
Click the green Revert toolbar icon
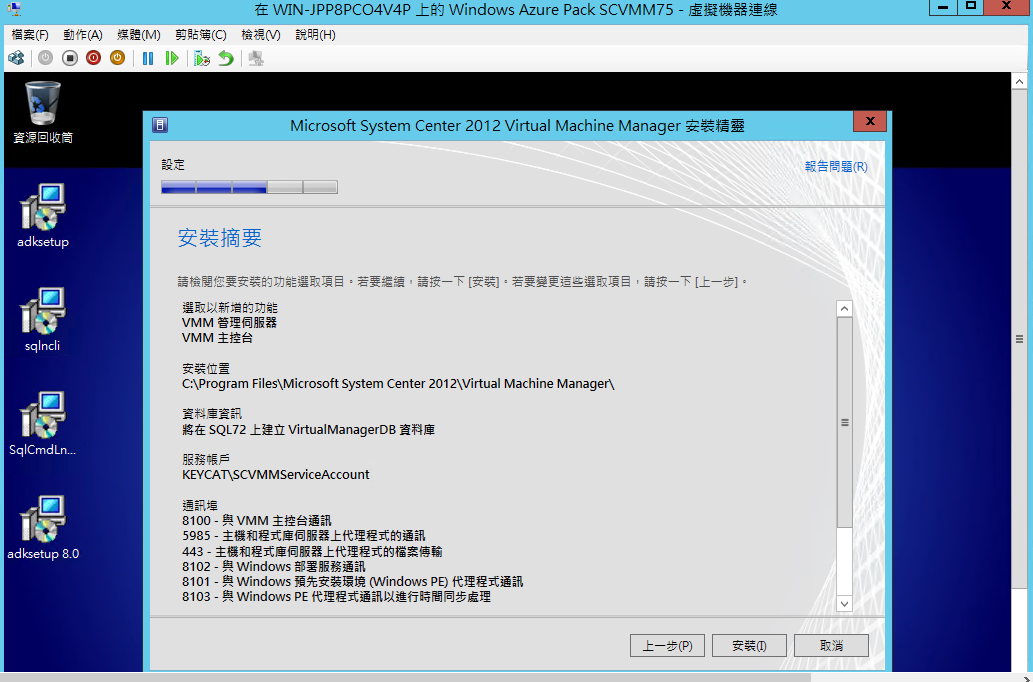click(226, 58)
